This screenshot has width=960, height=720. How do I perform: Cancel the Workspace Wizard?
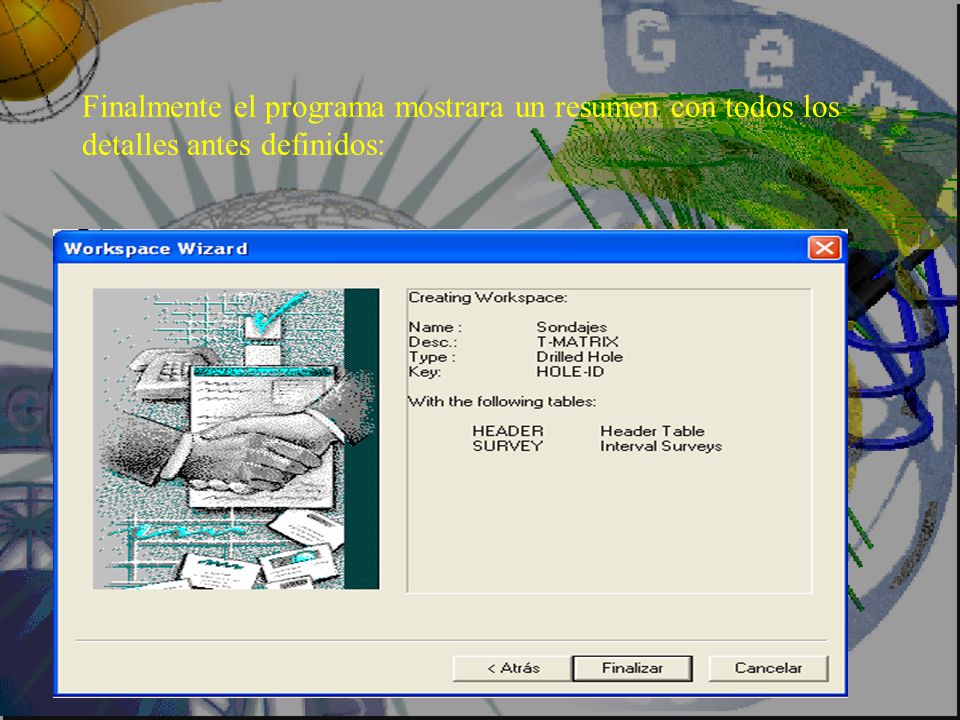[x=768, y=668]
